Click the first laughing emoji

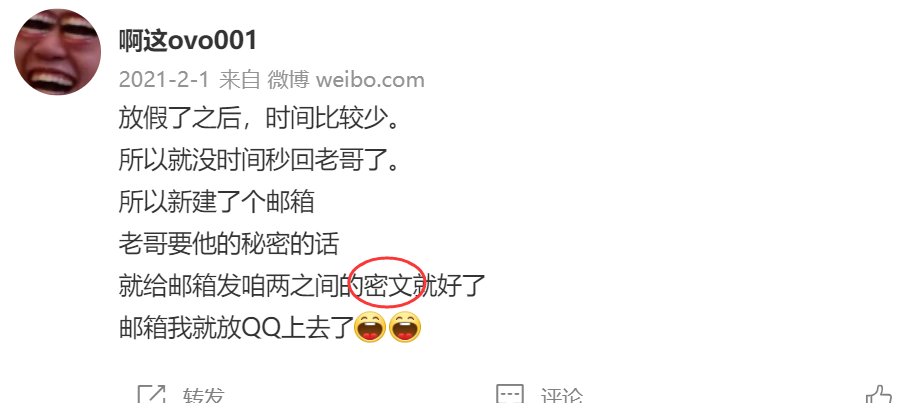tap(370, 327)
